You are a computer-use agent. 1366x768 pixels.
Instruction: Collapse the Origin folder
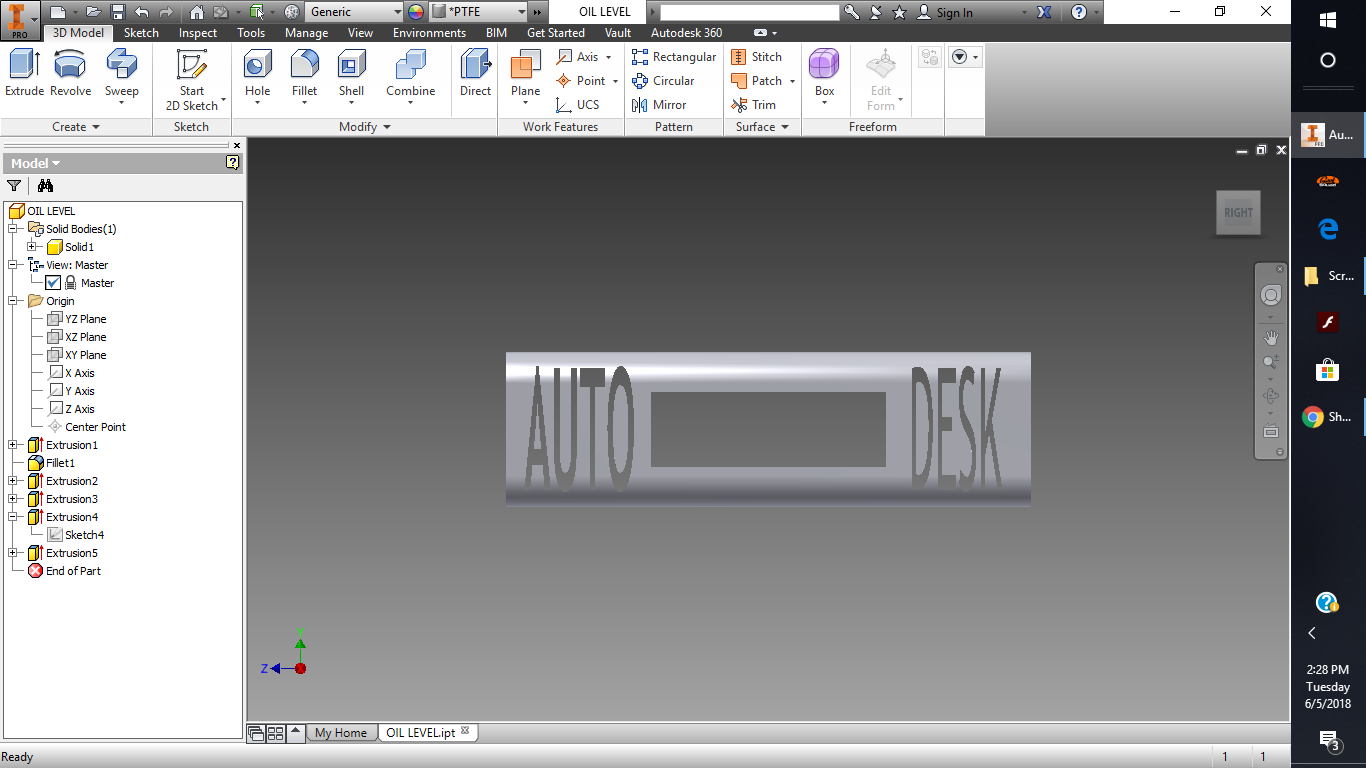pyautogui.click(x=13, y=301)
